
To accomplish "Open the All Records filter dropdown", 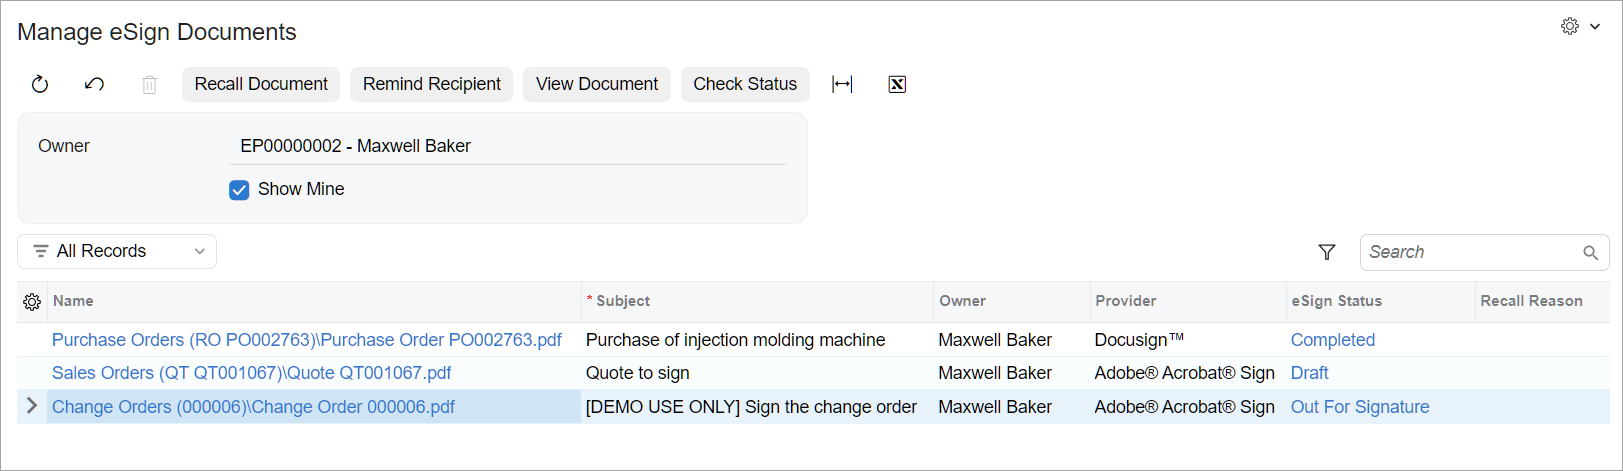I will tap(117, 251).
